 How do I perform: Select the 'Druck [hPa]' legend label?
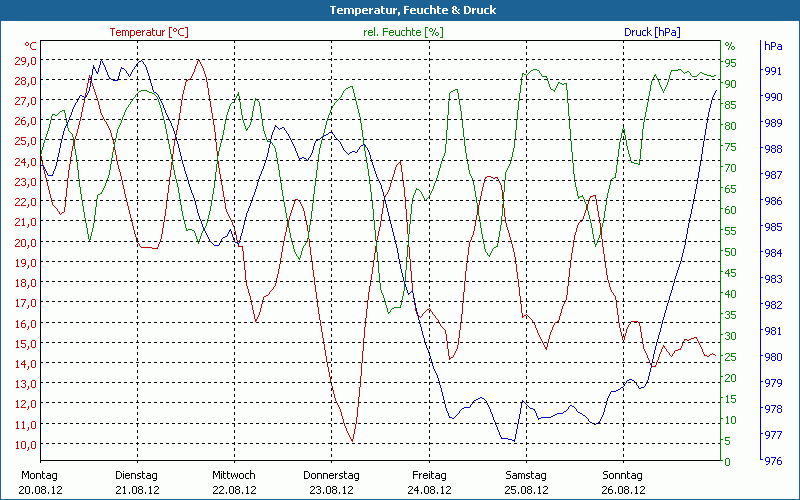(652, 32)
